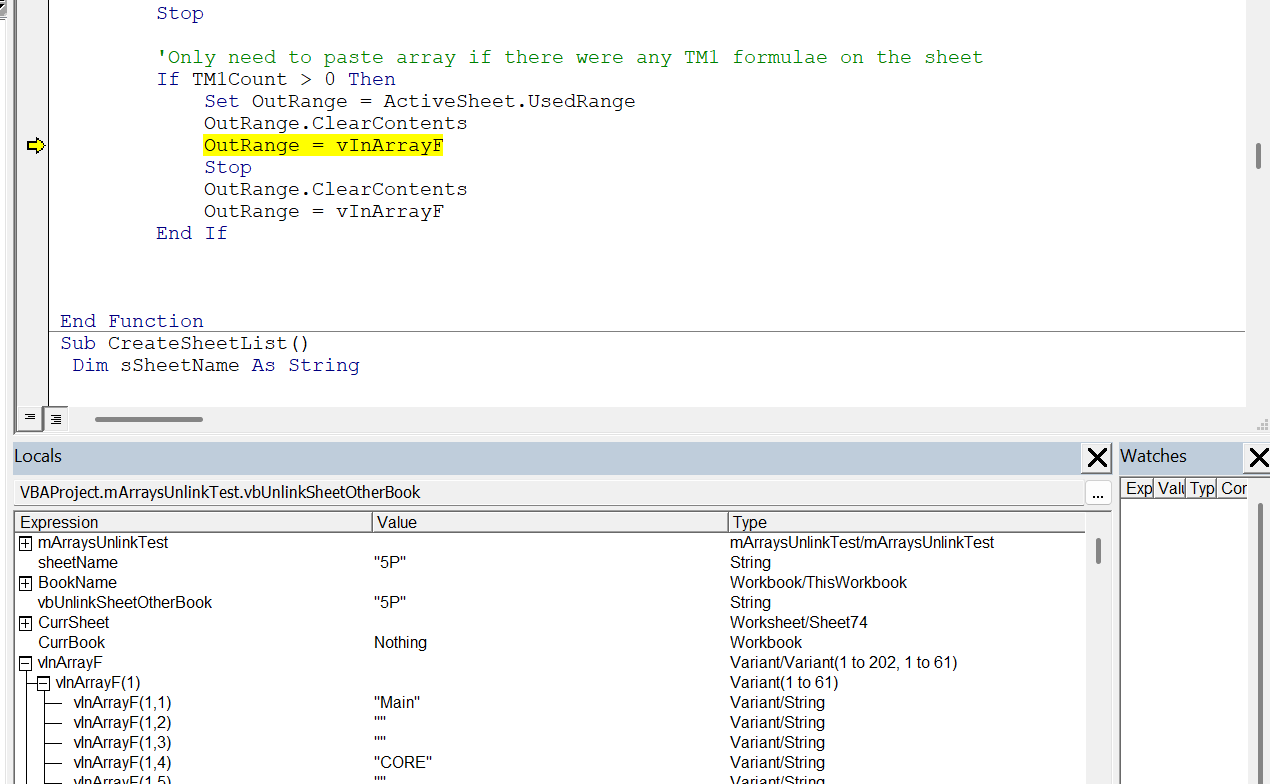Click the Locals window vertical scrollbar thumb
Image resolution: width=1270 pixels, height=784 pixels.
[1098, 551]
